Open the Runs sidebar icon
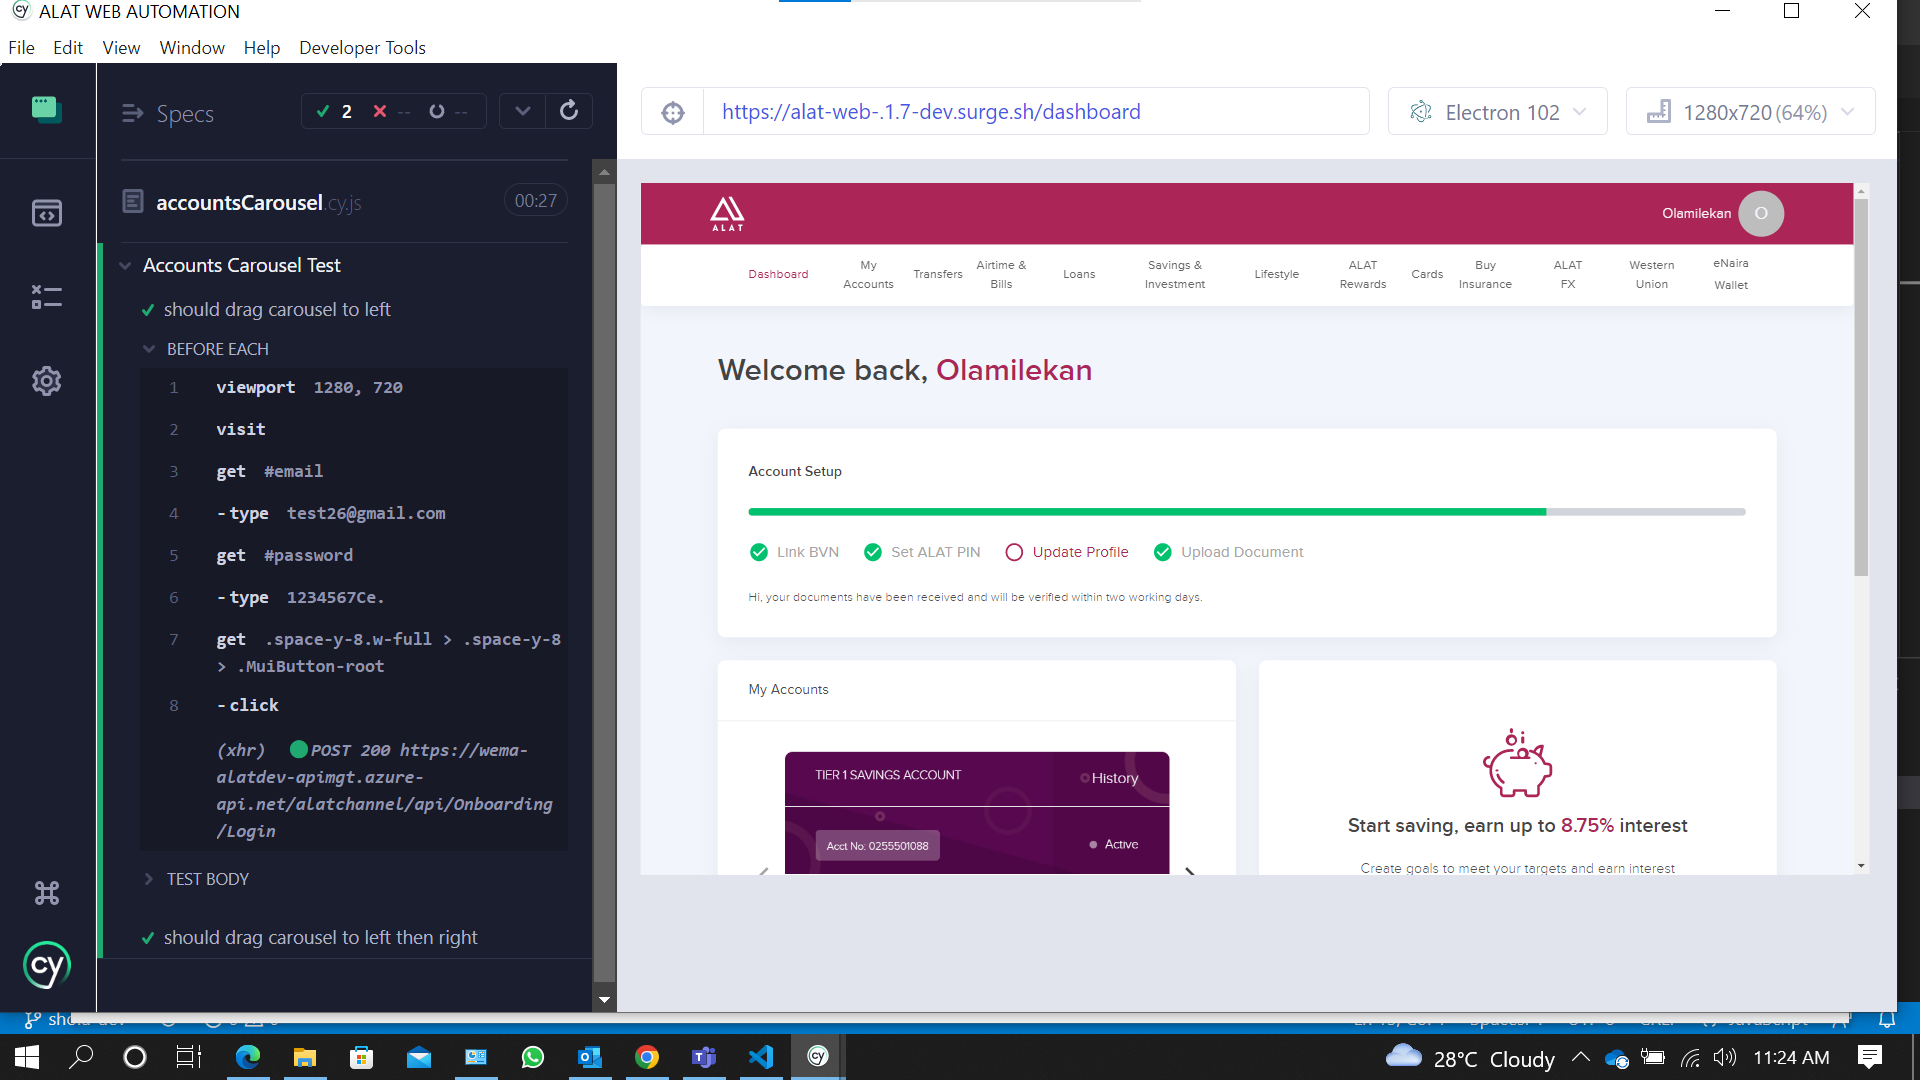 [46, 297]
